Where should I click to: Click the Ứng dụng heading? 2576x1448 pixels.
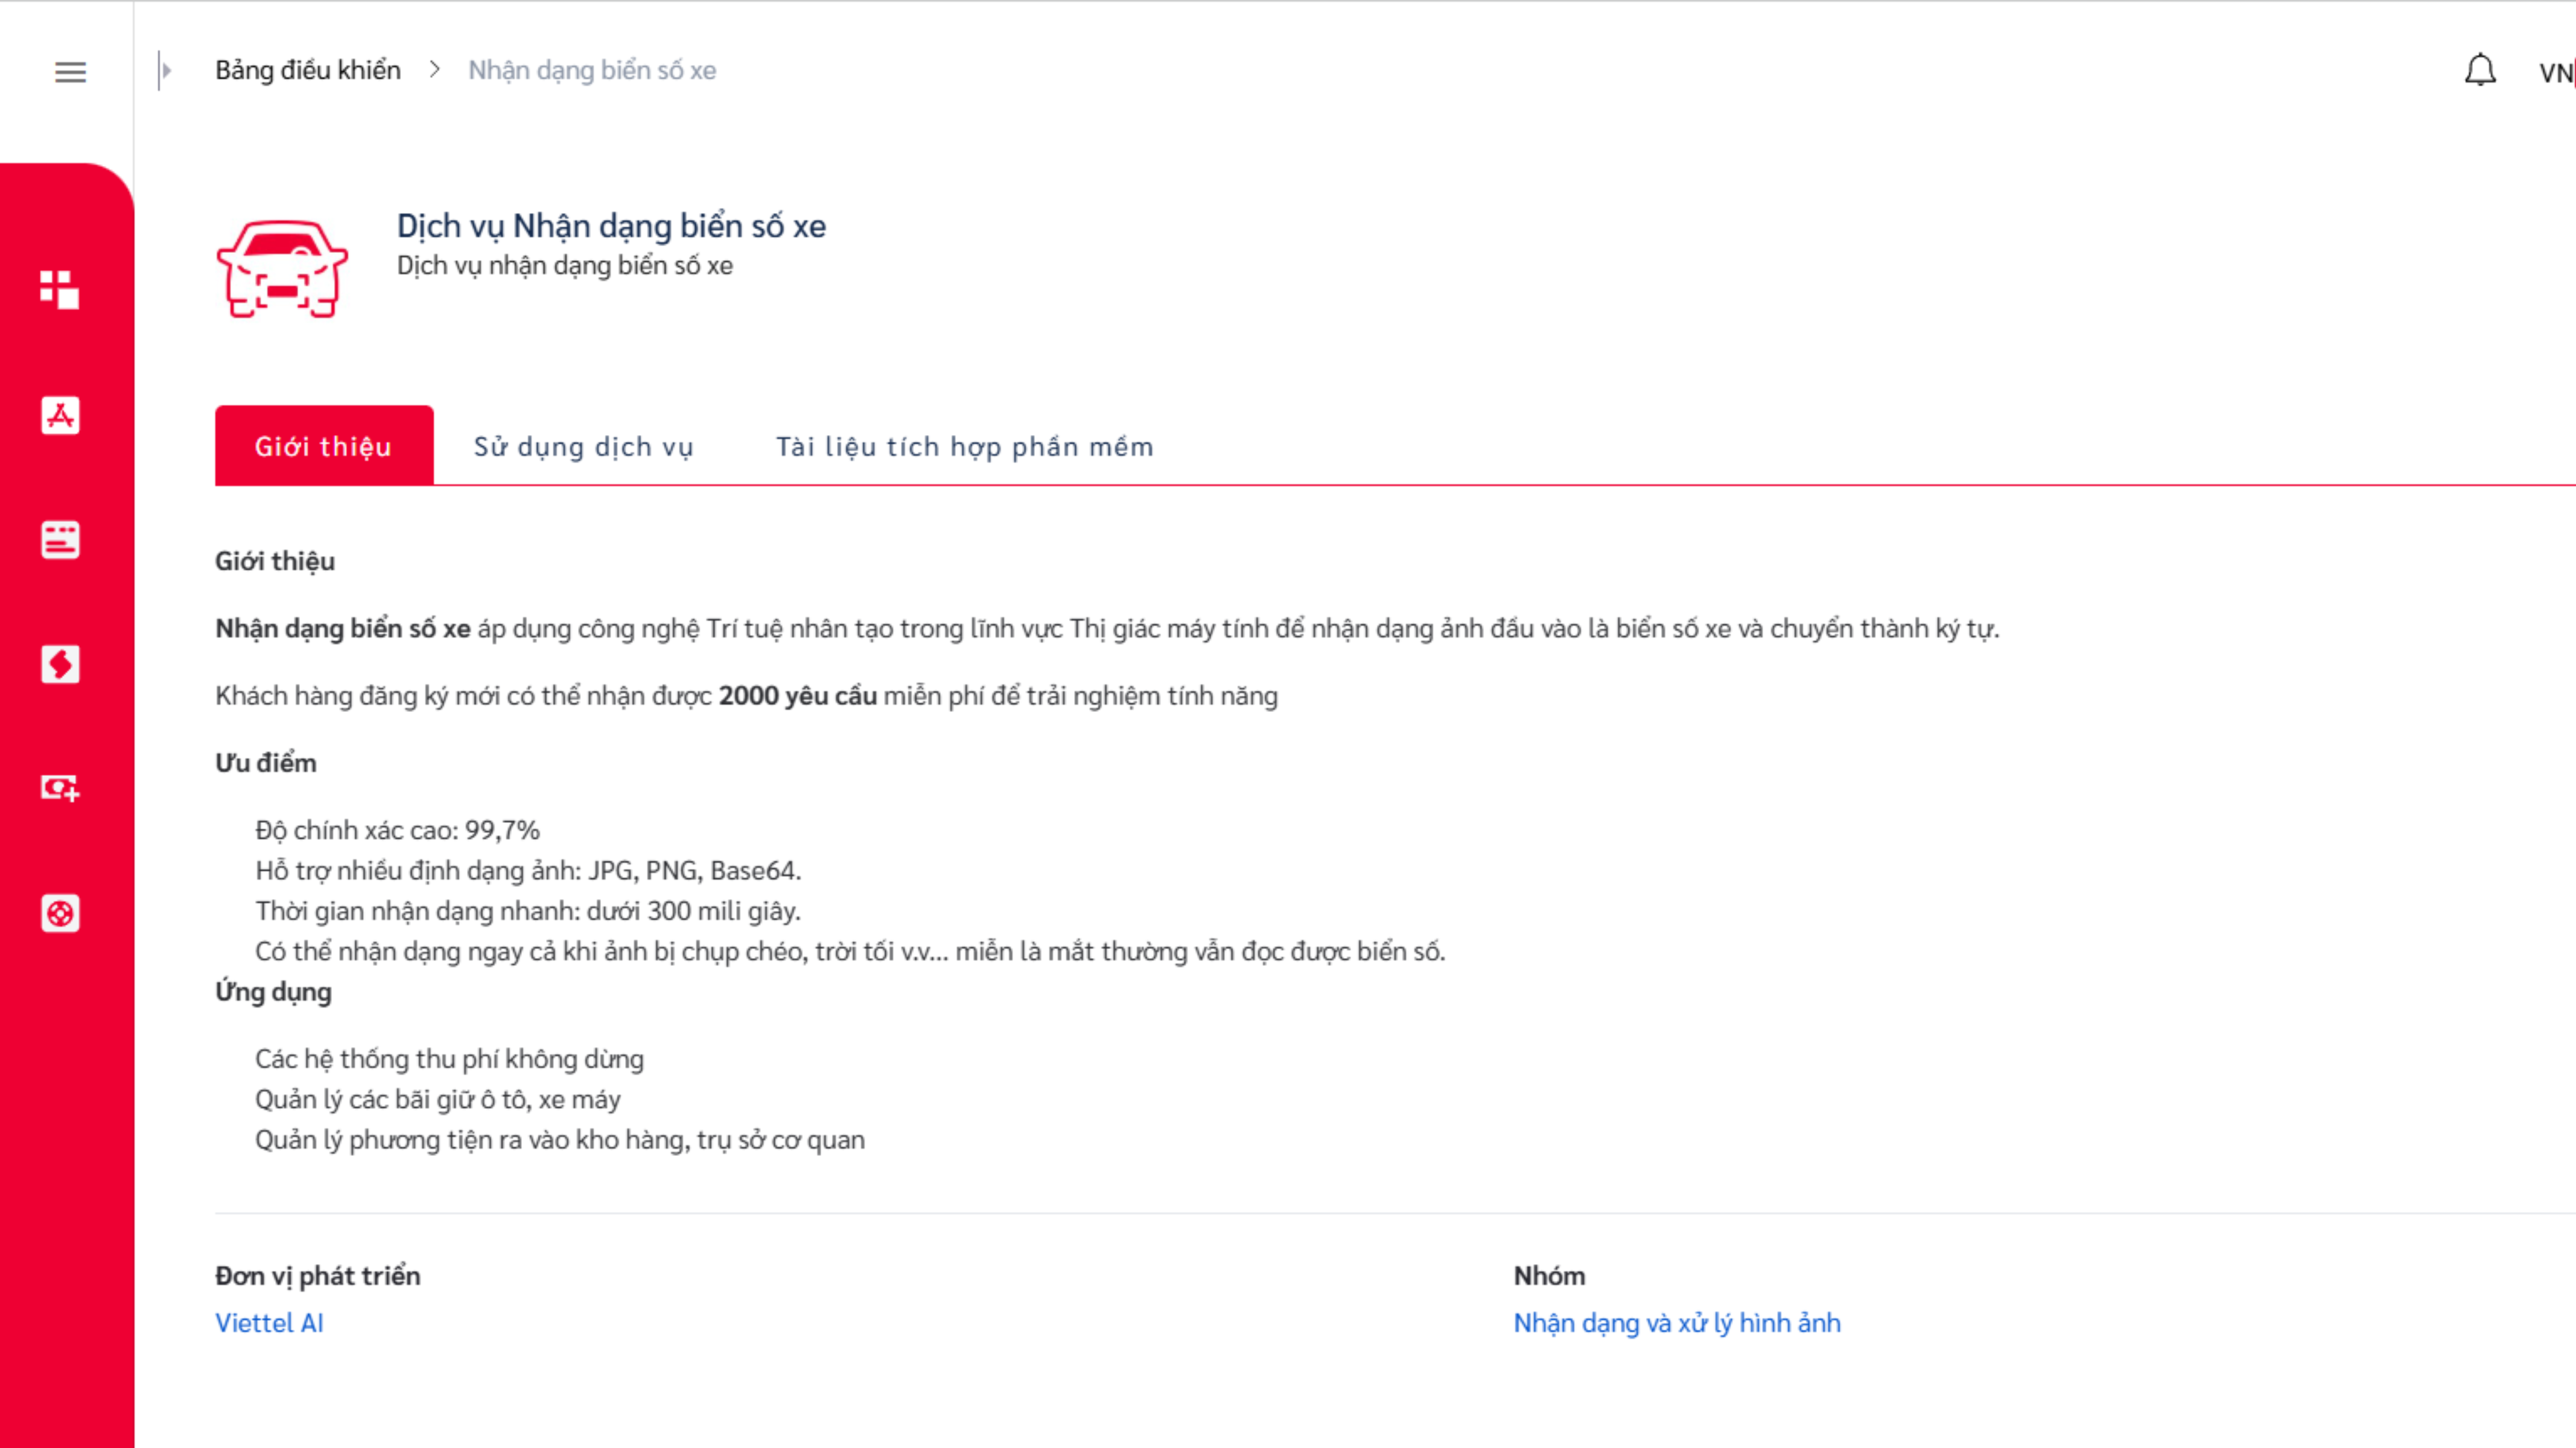pos(273,992)
